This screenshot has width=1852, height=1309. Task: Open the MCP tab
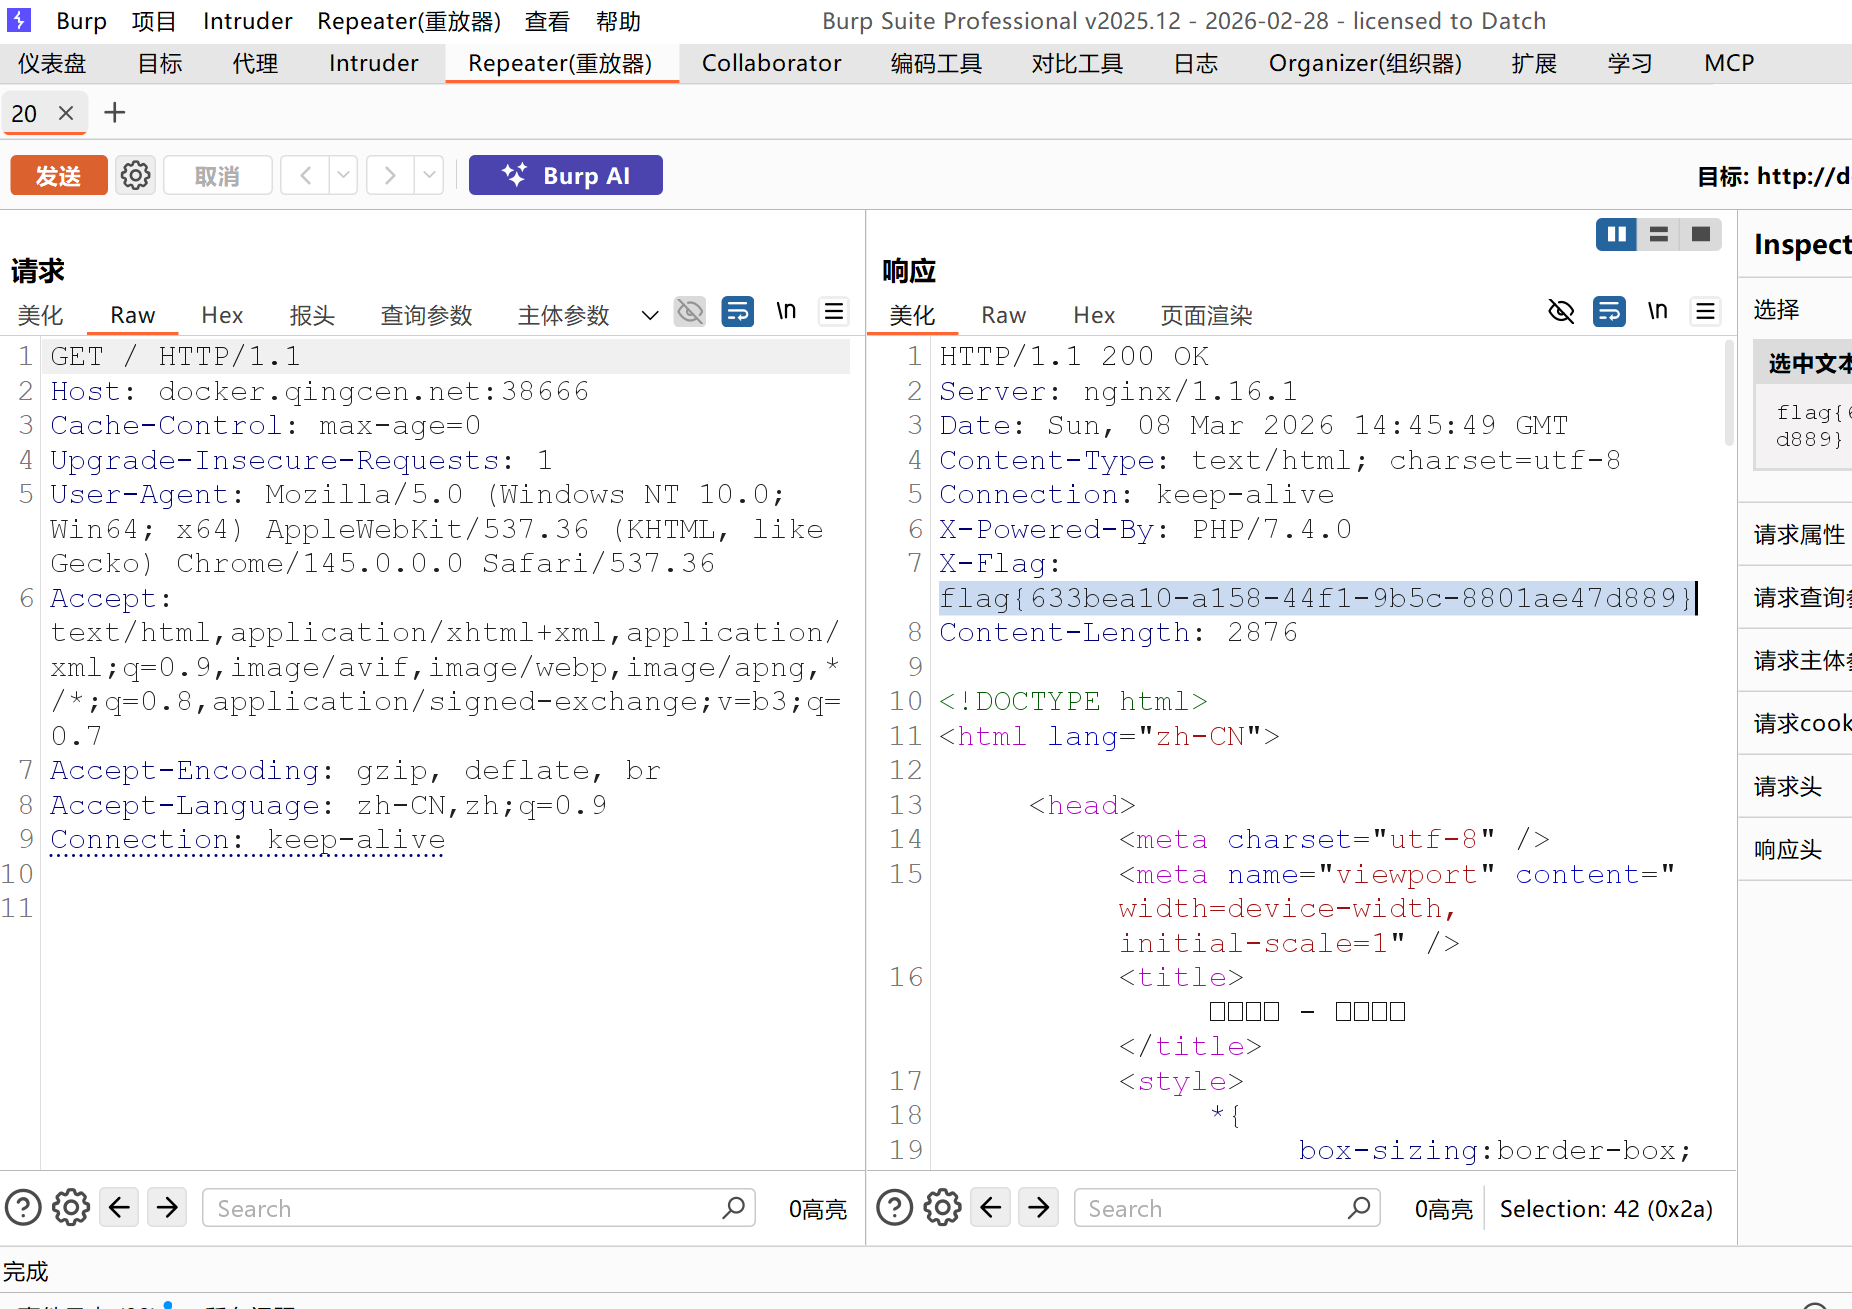point(1729,63)
